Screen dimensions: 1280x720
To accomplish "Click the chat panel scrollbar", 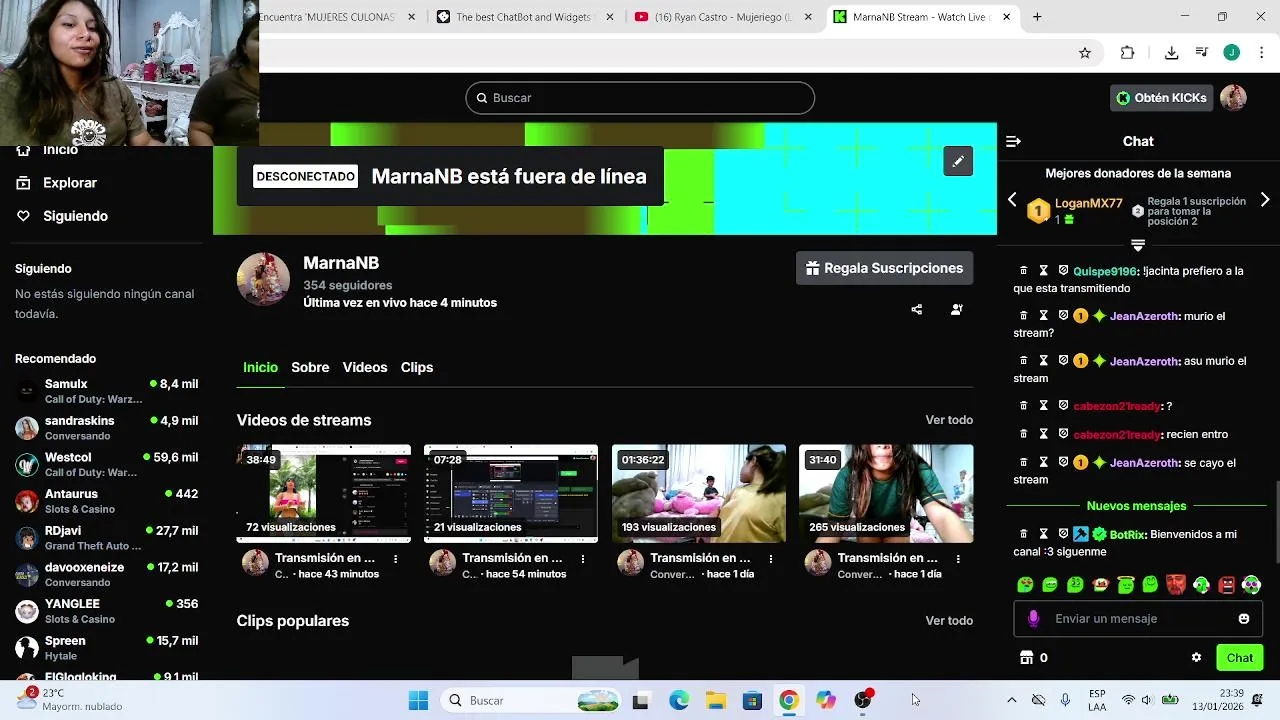I will 1276,520.
